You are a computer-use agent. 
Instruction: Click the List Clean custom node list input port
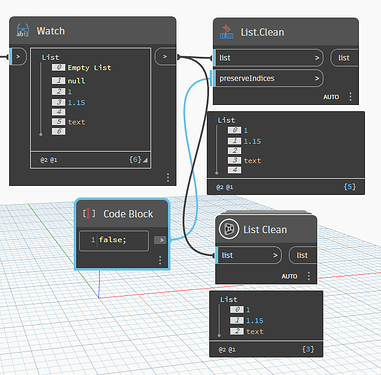[x=249, y=255]
